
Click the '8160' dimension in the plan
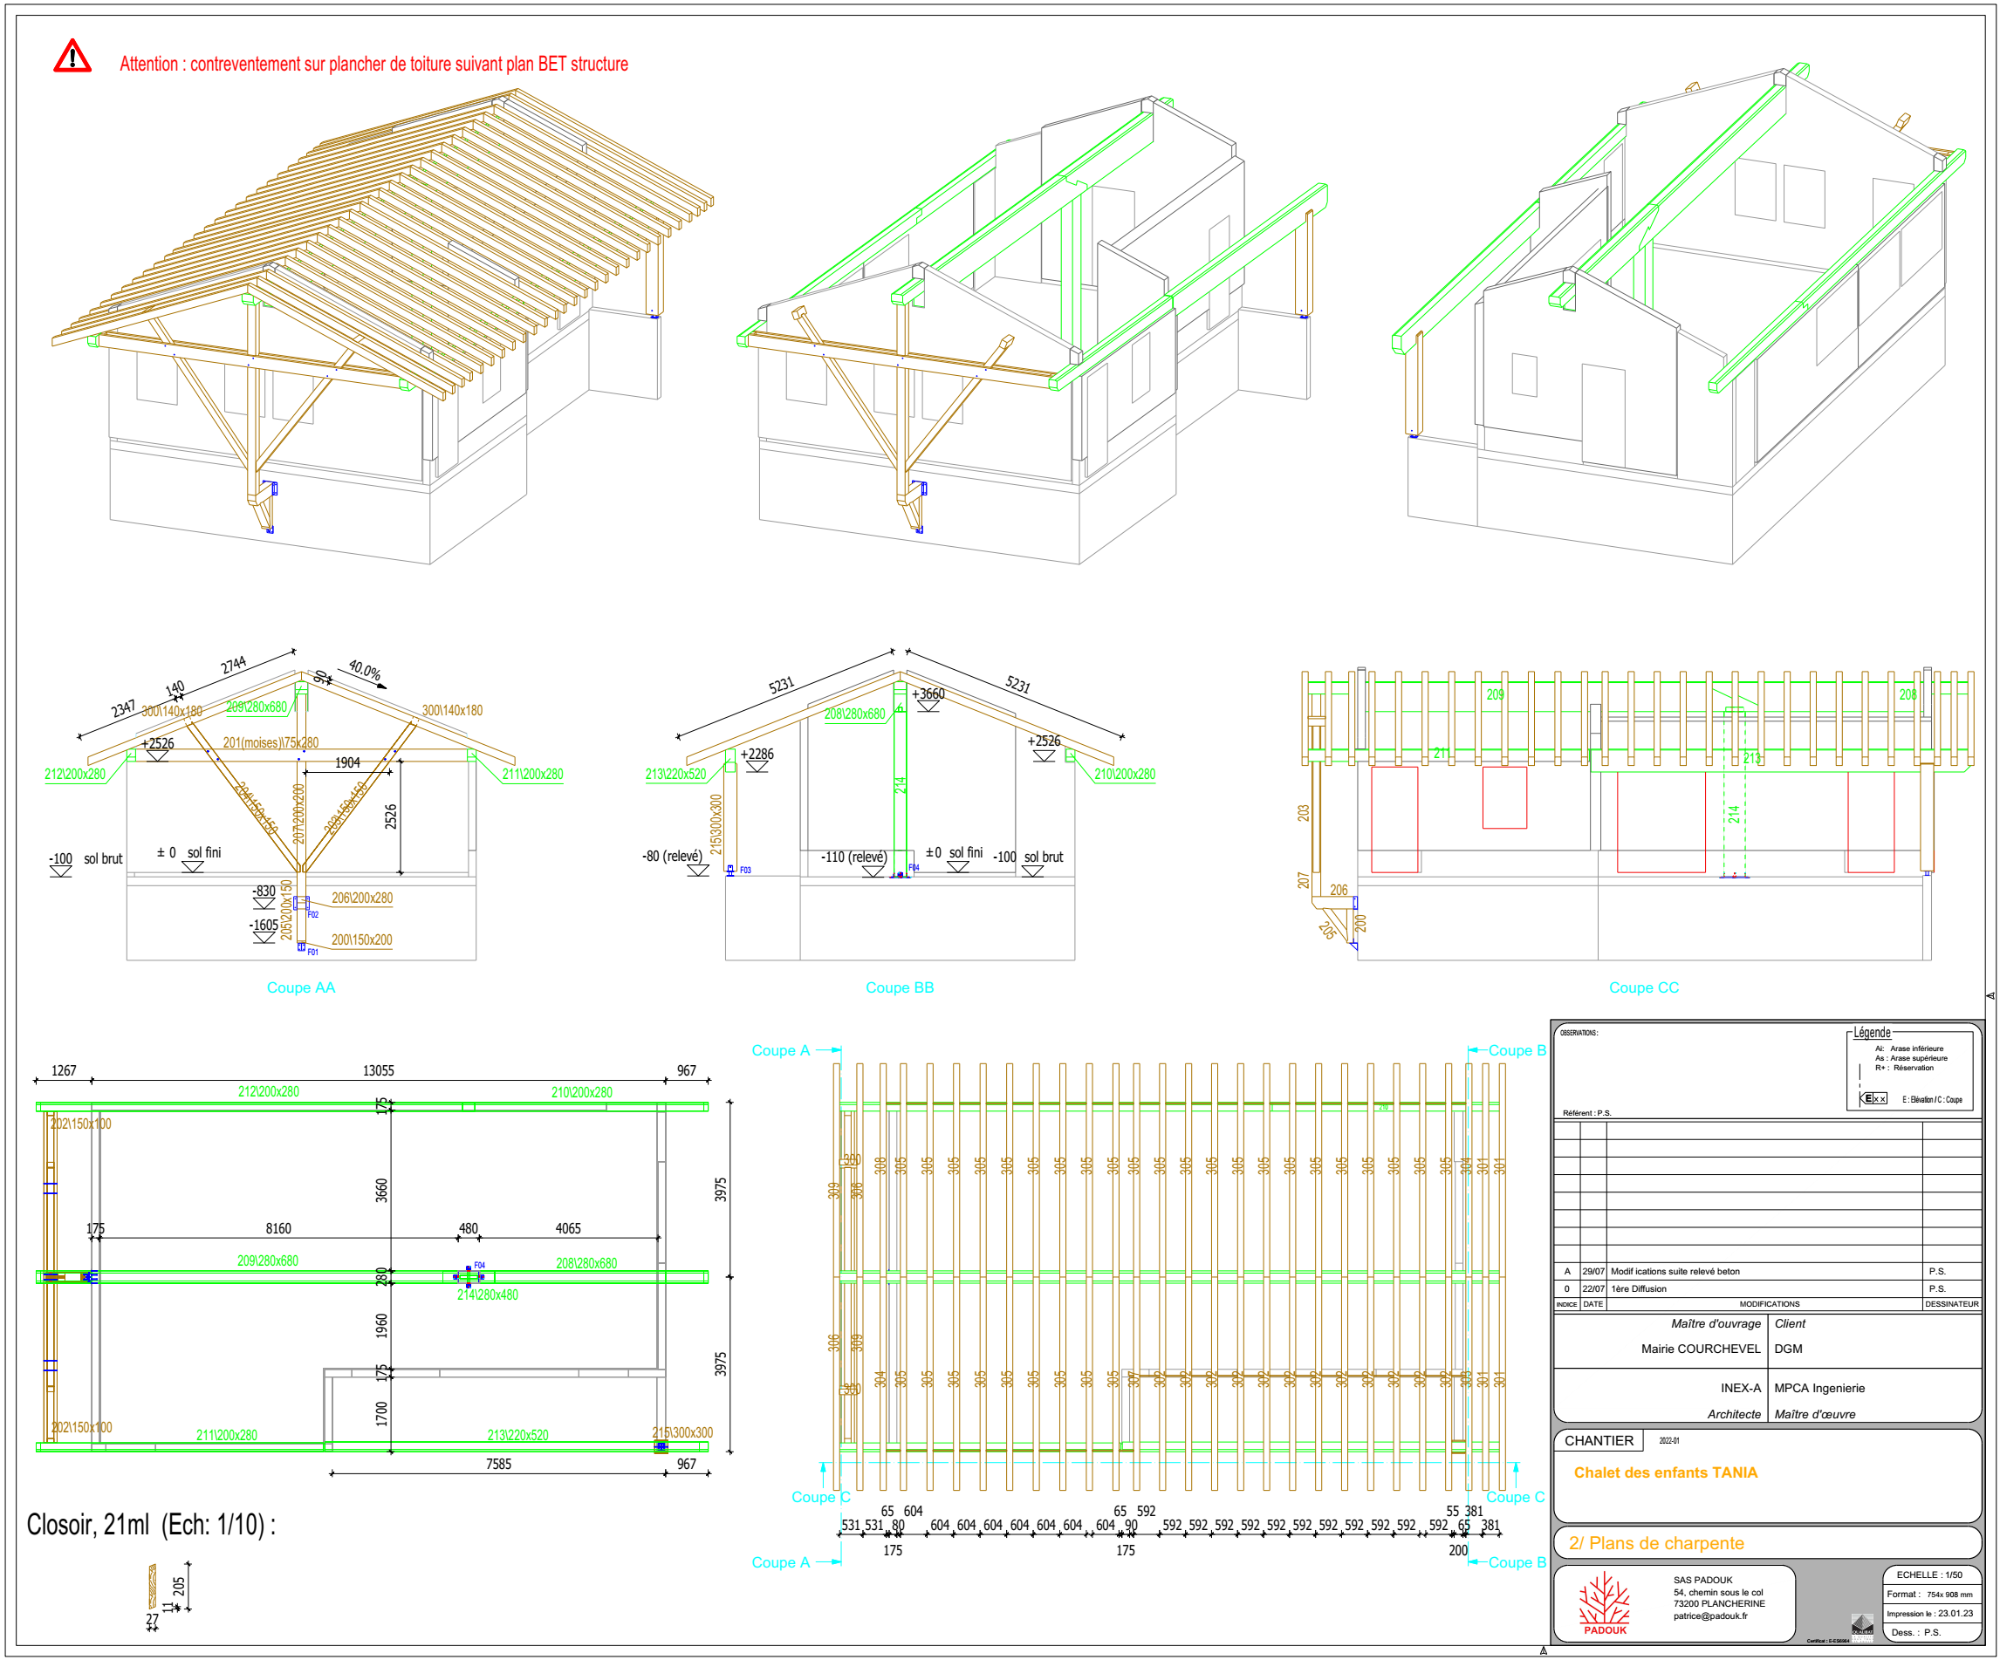point(279,1229)
